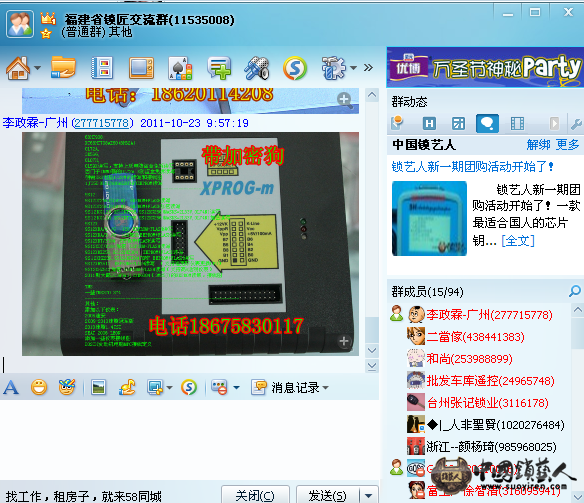Click the group avatar icon in title bar

tap(20, 24)
